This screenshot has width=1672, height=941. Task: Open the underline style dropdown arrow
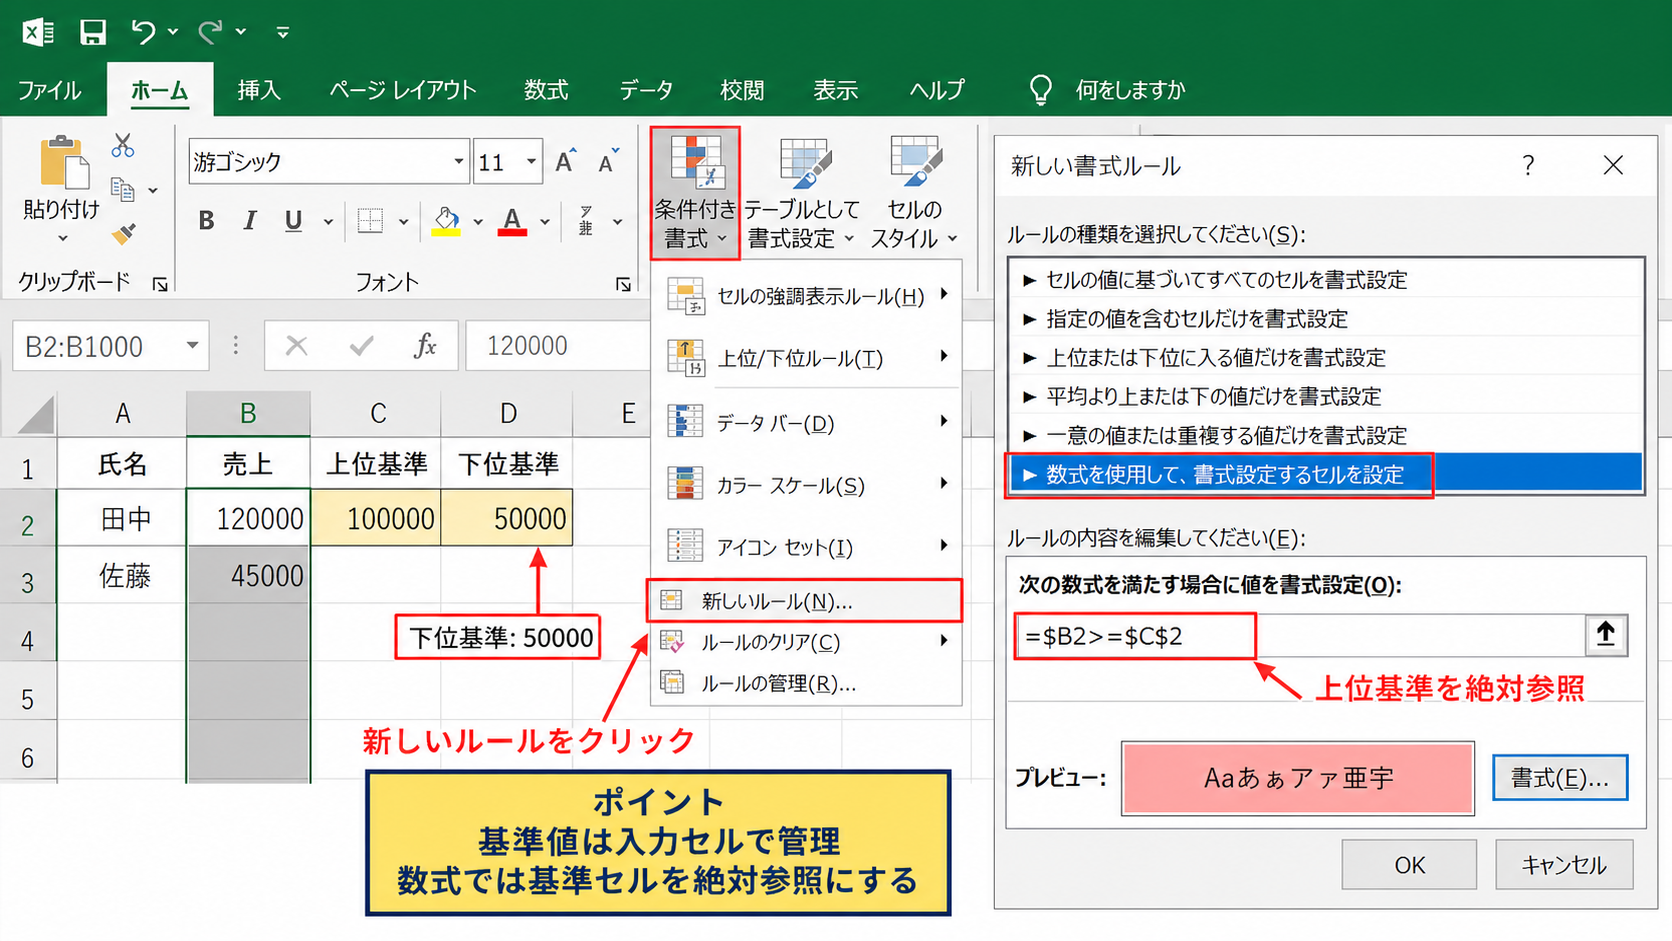tap(328, 222)
